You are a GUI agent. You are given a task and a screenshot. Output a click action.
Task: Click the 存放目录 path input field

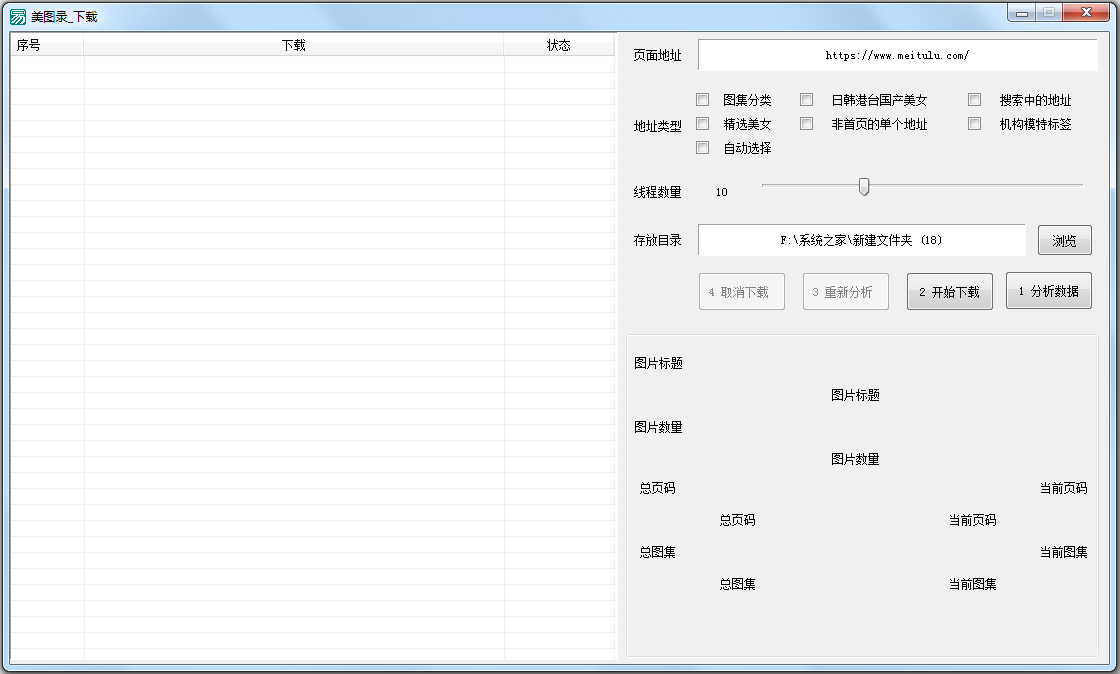click(861, 240)
